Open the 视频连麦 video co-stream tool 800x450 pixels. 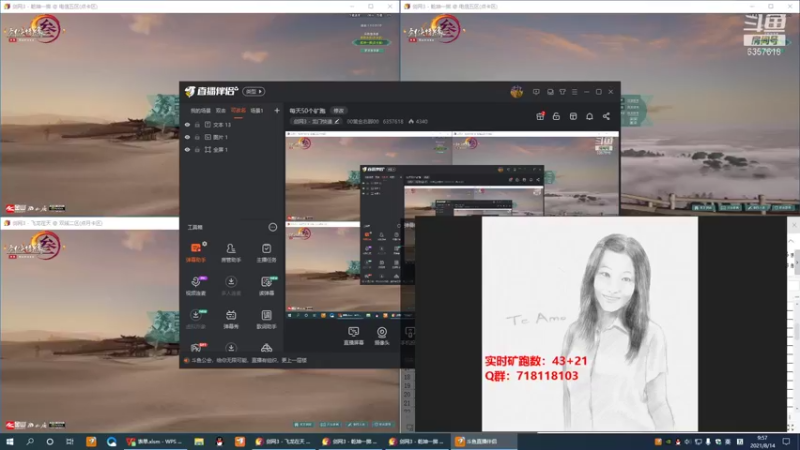pyautogui.click(x=196, y=286)
